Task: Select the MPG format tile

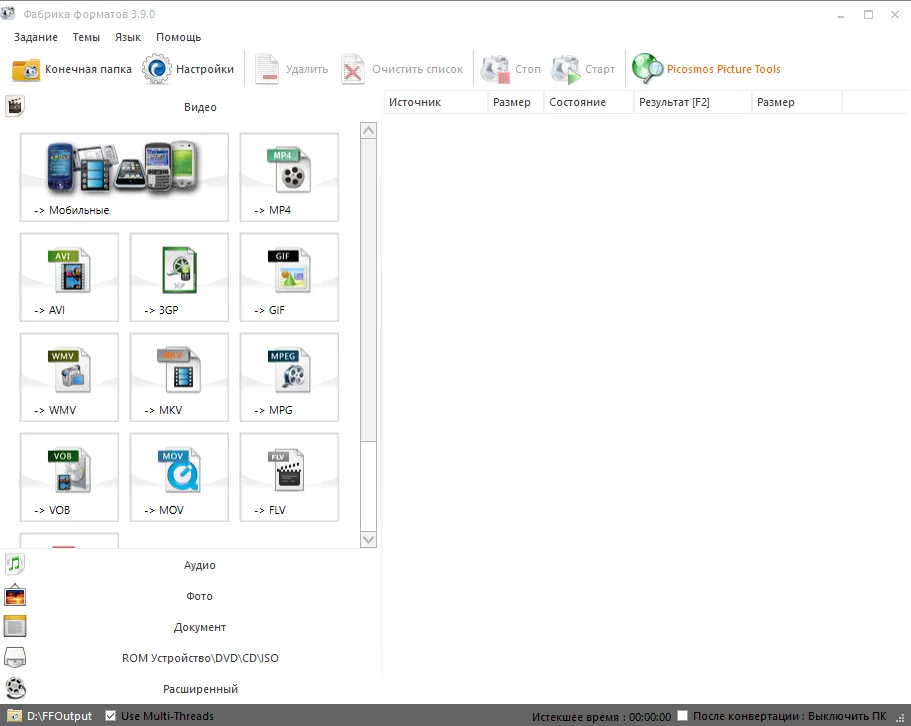Action: tap(289, 377)
